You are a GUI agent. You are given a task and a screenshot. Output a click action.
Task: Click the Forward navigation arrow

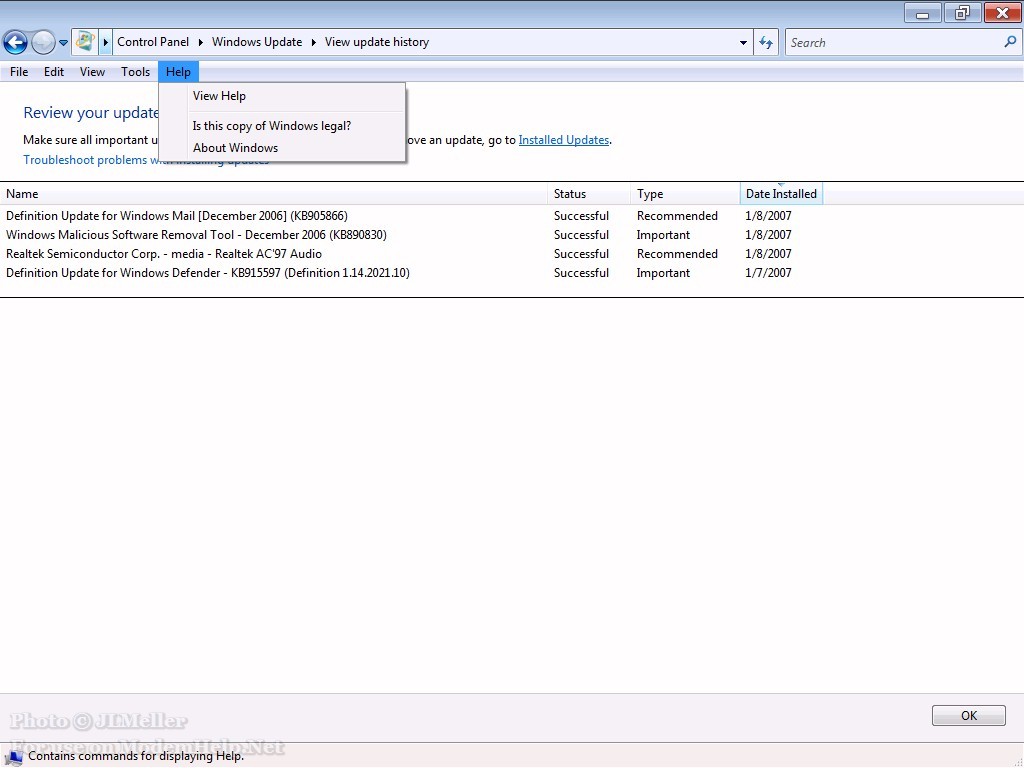(43, 42)
